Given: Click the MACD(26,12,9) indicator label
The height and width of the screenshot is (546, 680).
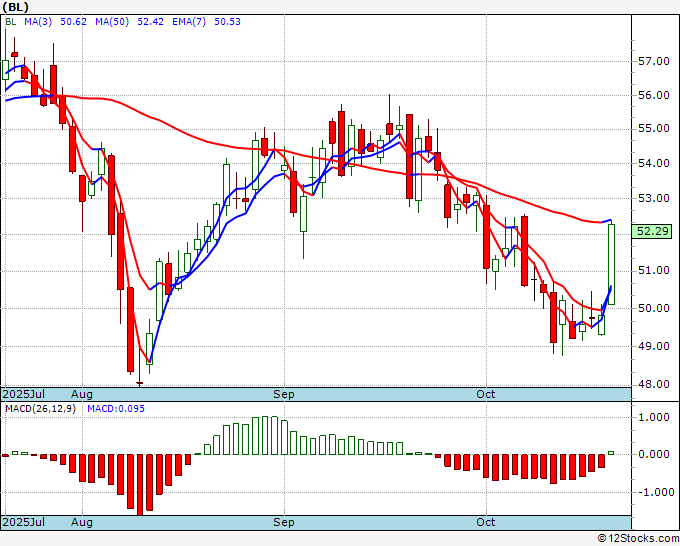Looking at the screenshot, I should (40, 409).
